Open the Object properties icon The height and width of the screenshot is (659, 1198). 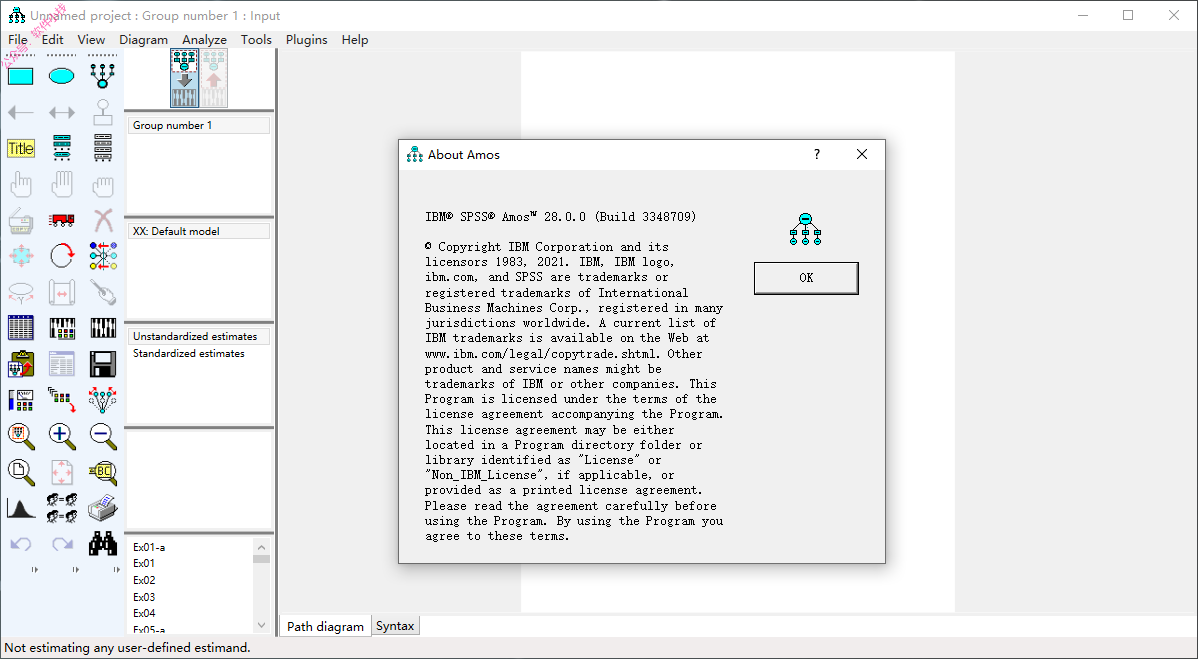click(x=21, y=399)
